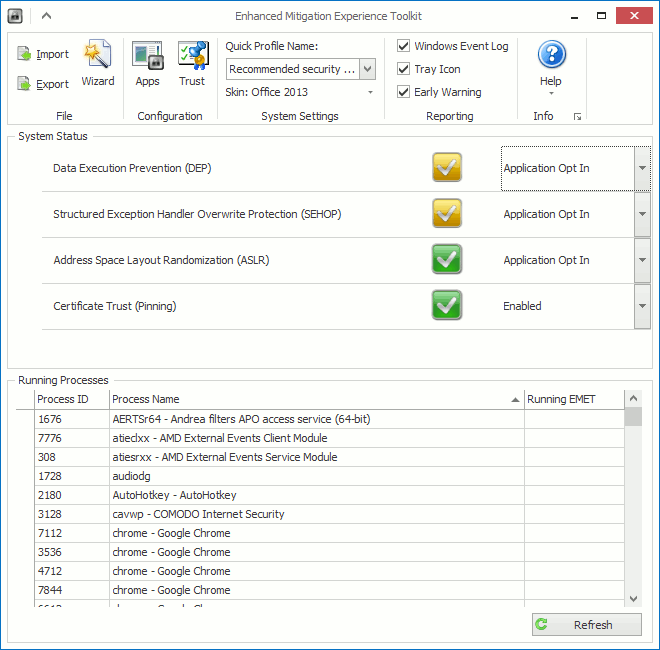660x650 pixels.
Task: Open the Trust certificate configuration
Action: click(192, 63)
